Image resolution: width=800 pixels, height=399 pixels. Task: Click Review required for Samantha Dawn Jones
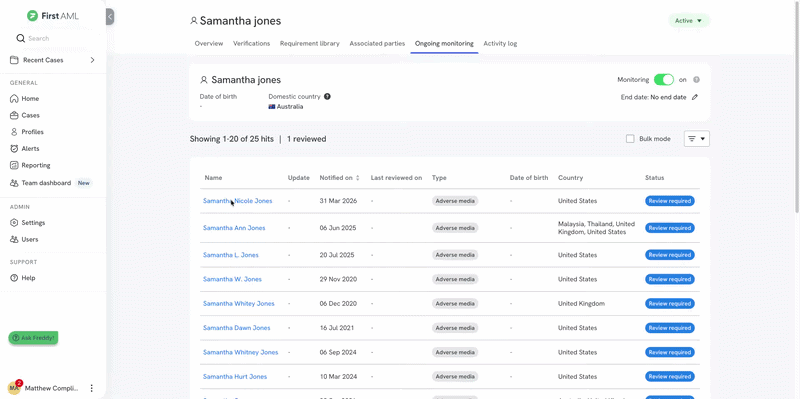click(669, 328)
